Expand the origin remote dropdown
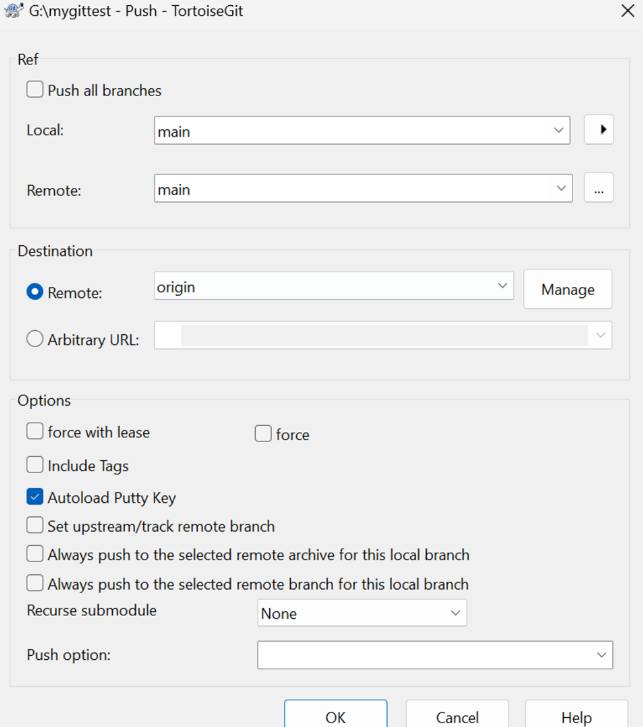Viewport: 643px width, 727px height. tap(502, 286)
